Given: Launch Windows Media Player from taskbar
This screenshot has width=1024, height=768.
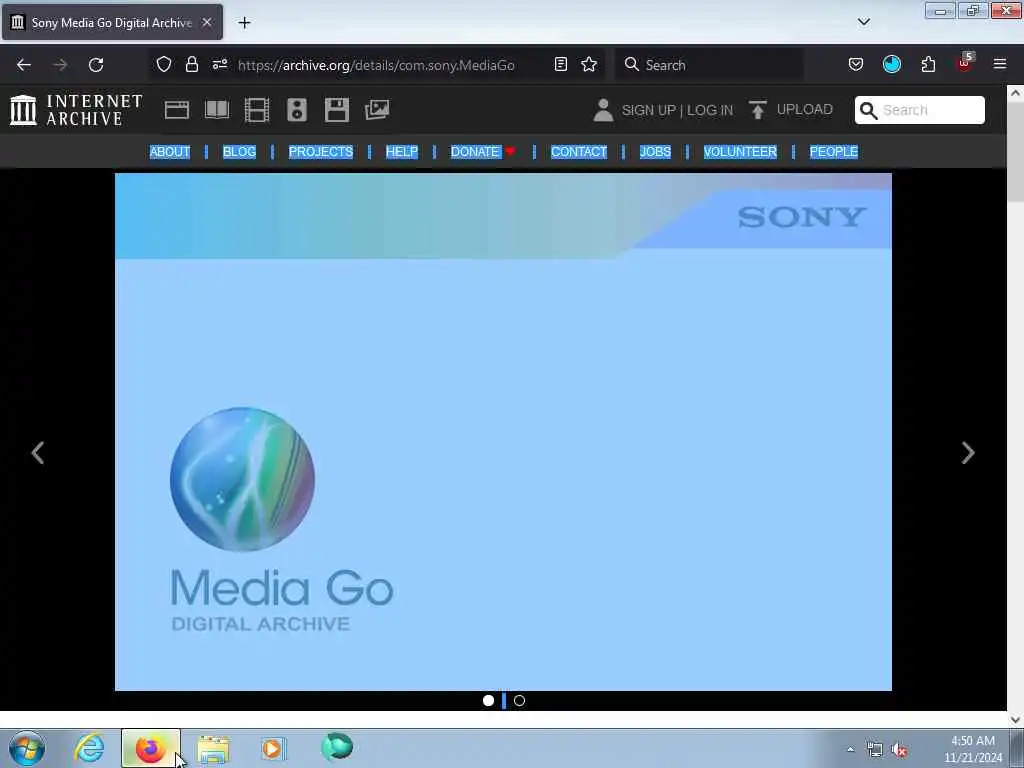Looking at the screenshot, I should click(273, 748).
